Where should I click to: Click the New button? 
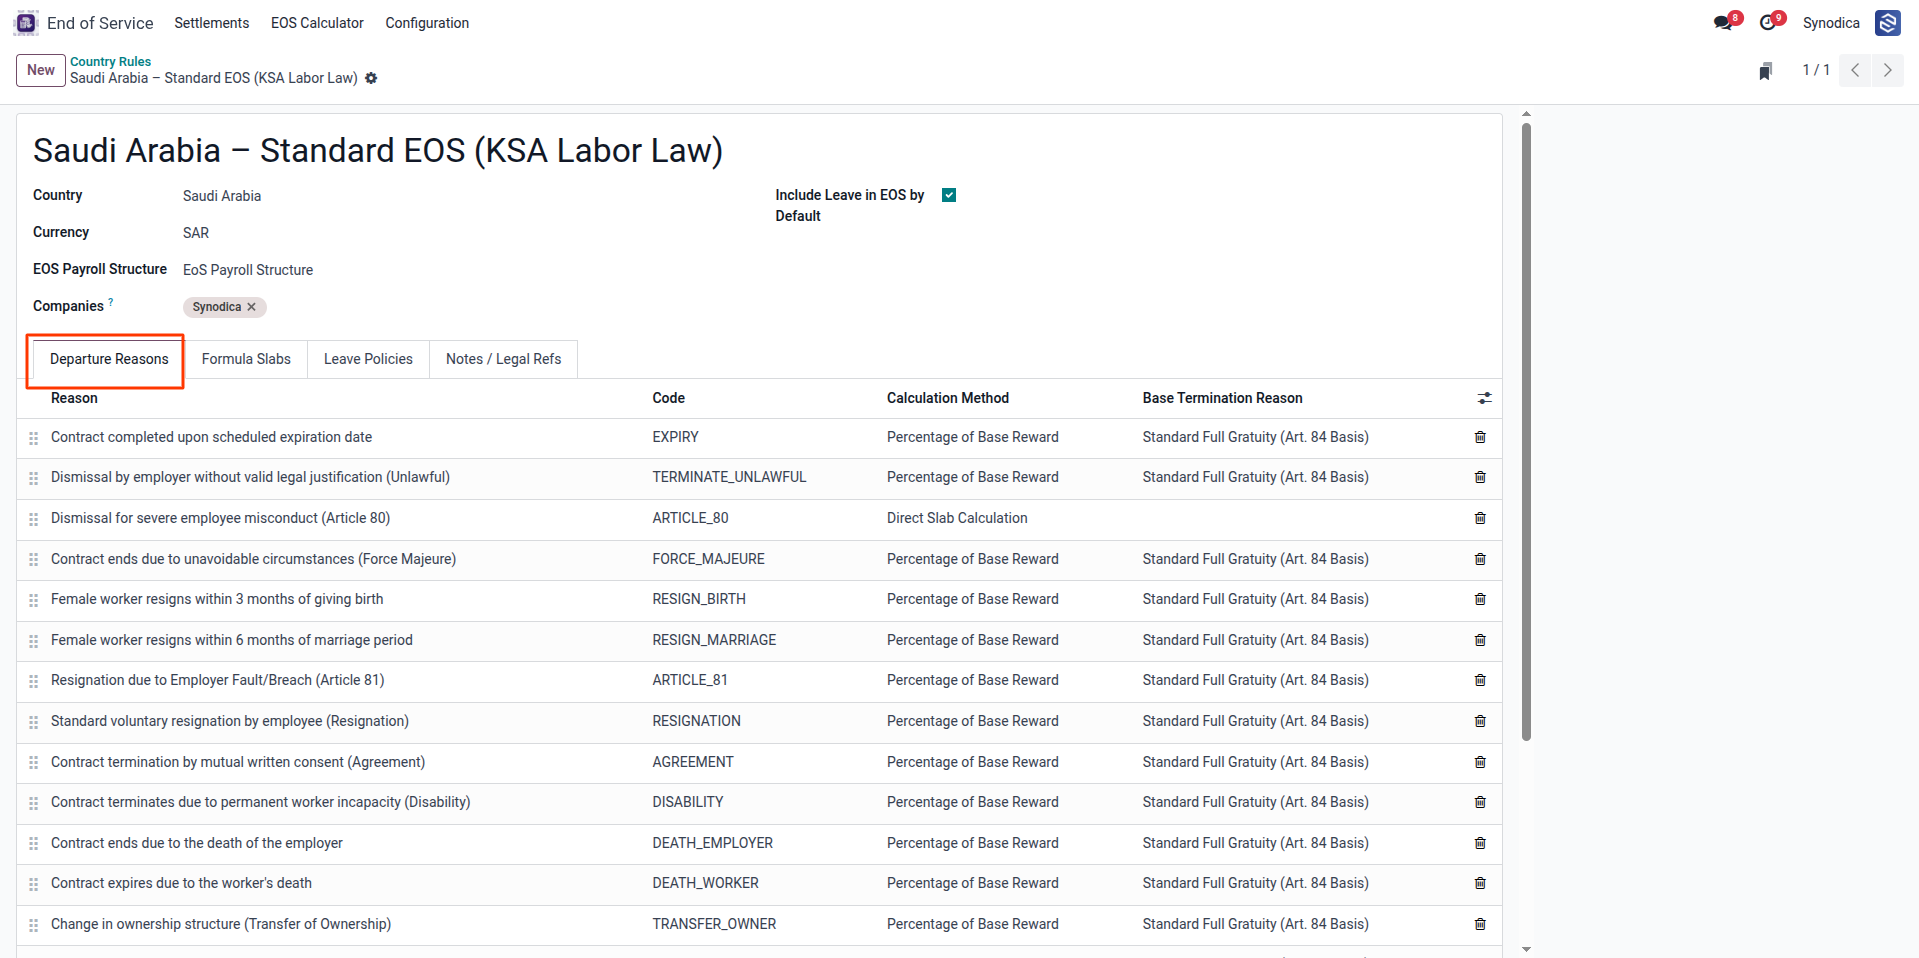coord(41,70)
